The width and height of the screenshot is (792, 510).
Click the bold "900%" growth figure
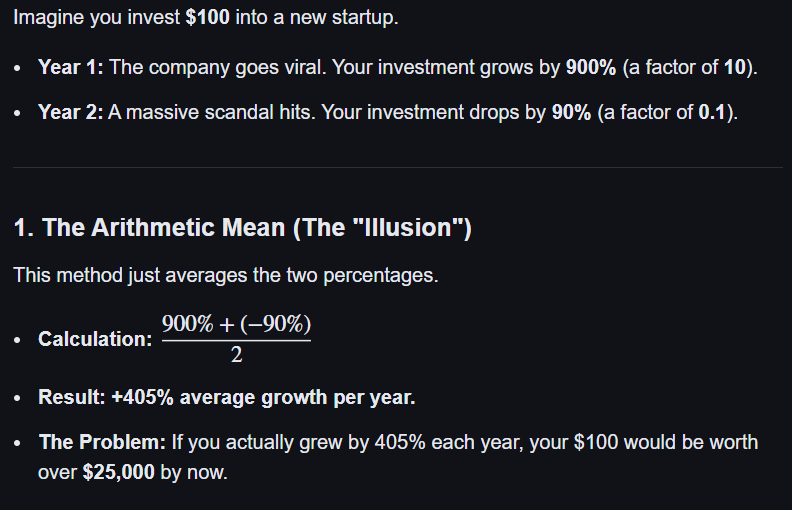568,68
